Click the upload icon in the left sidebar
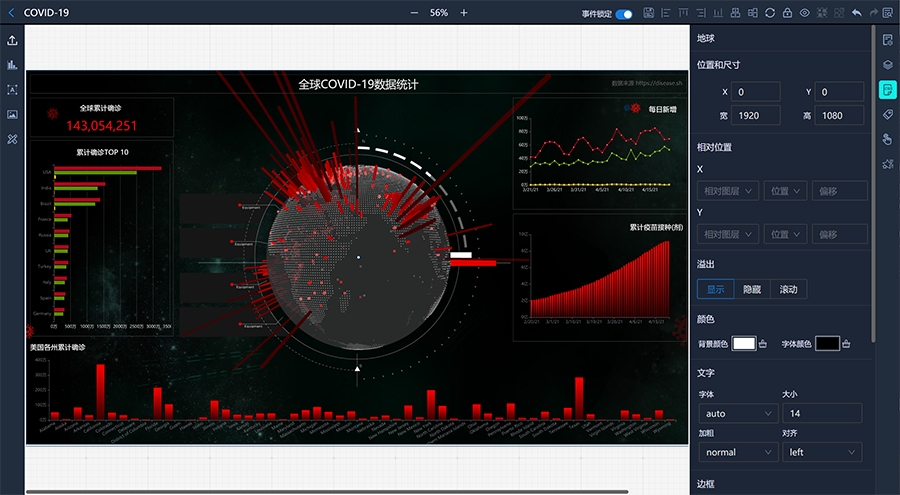Screen dimensions: 900x495 12,40
